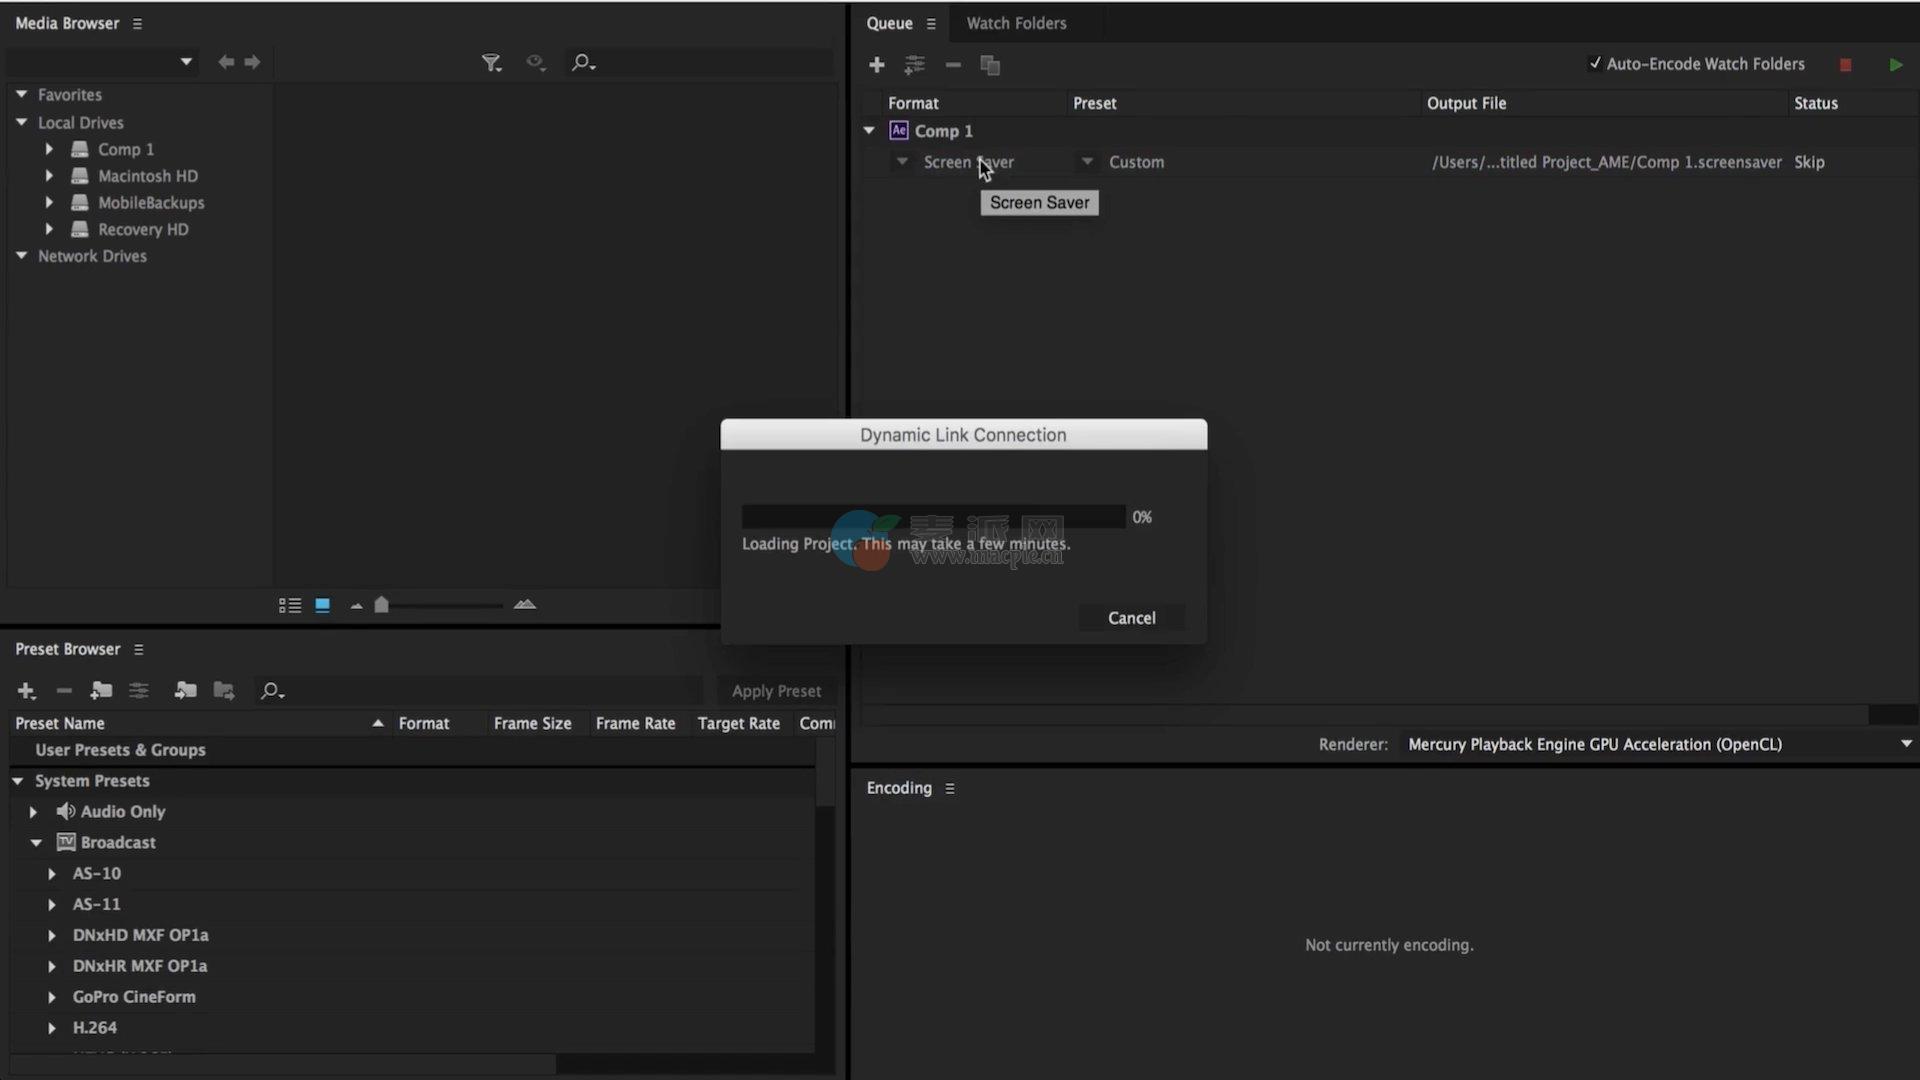Open the Screen Saver format dropdown arrow
Image resolution: width=1920 pixels, height=1080 pixels.
[x=902, y=162]
